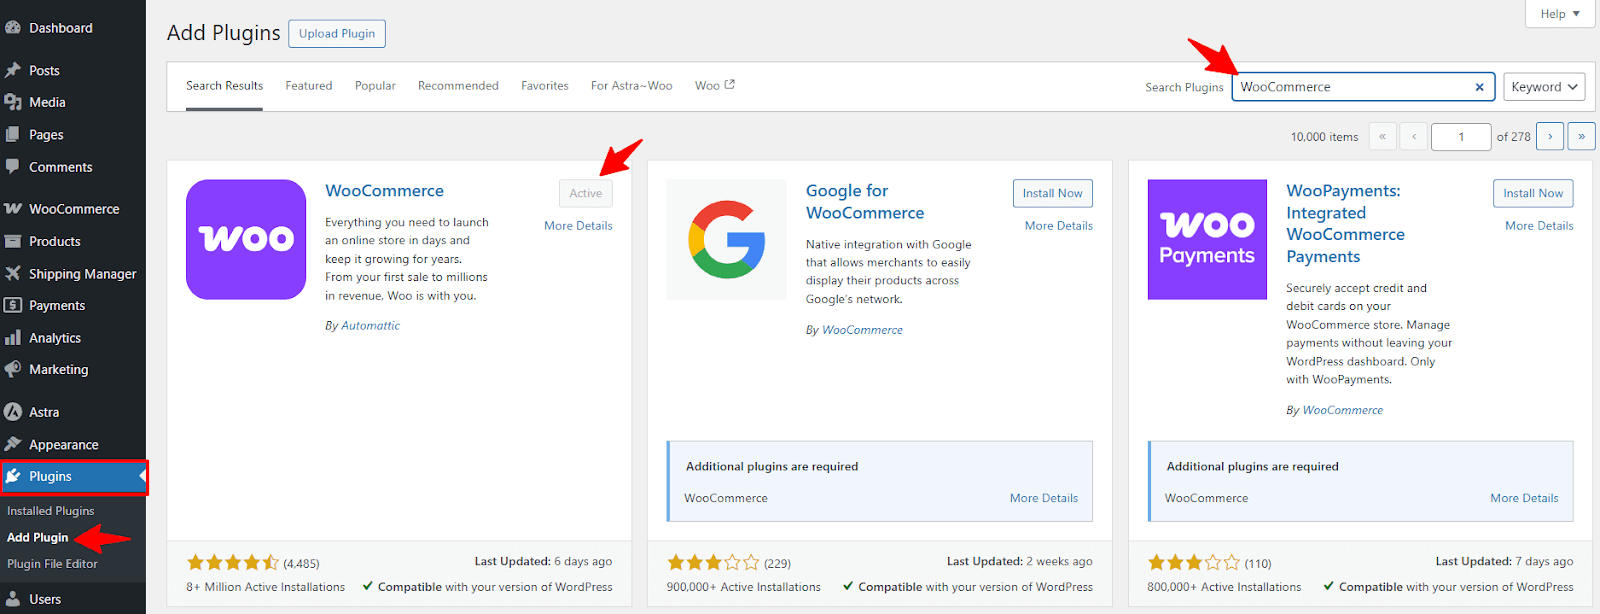Install Google for WooCommerce plugin

(1052, 193)
